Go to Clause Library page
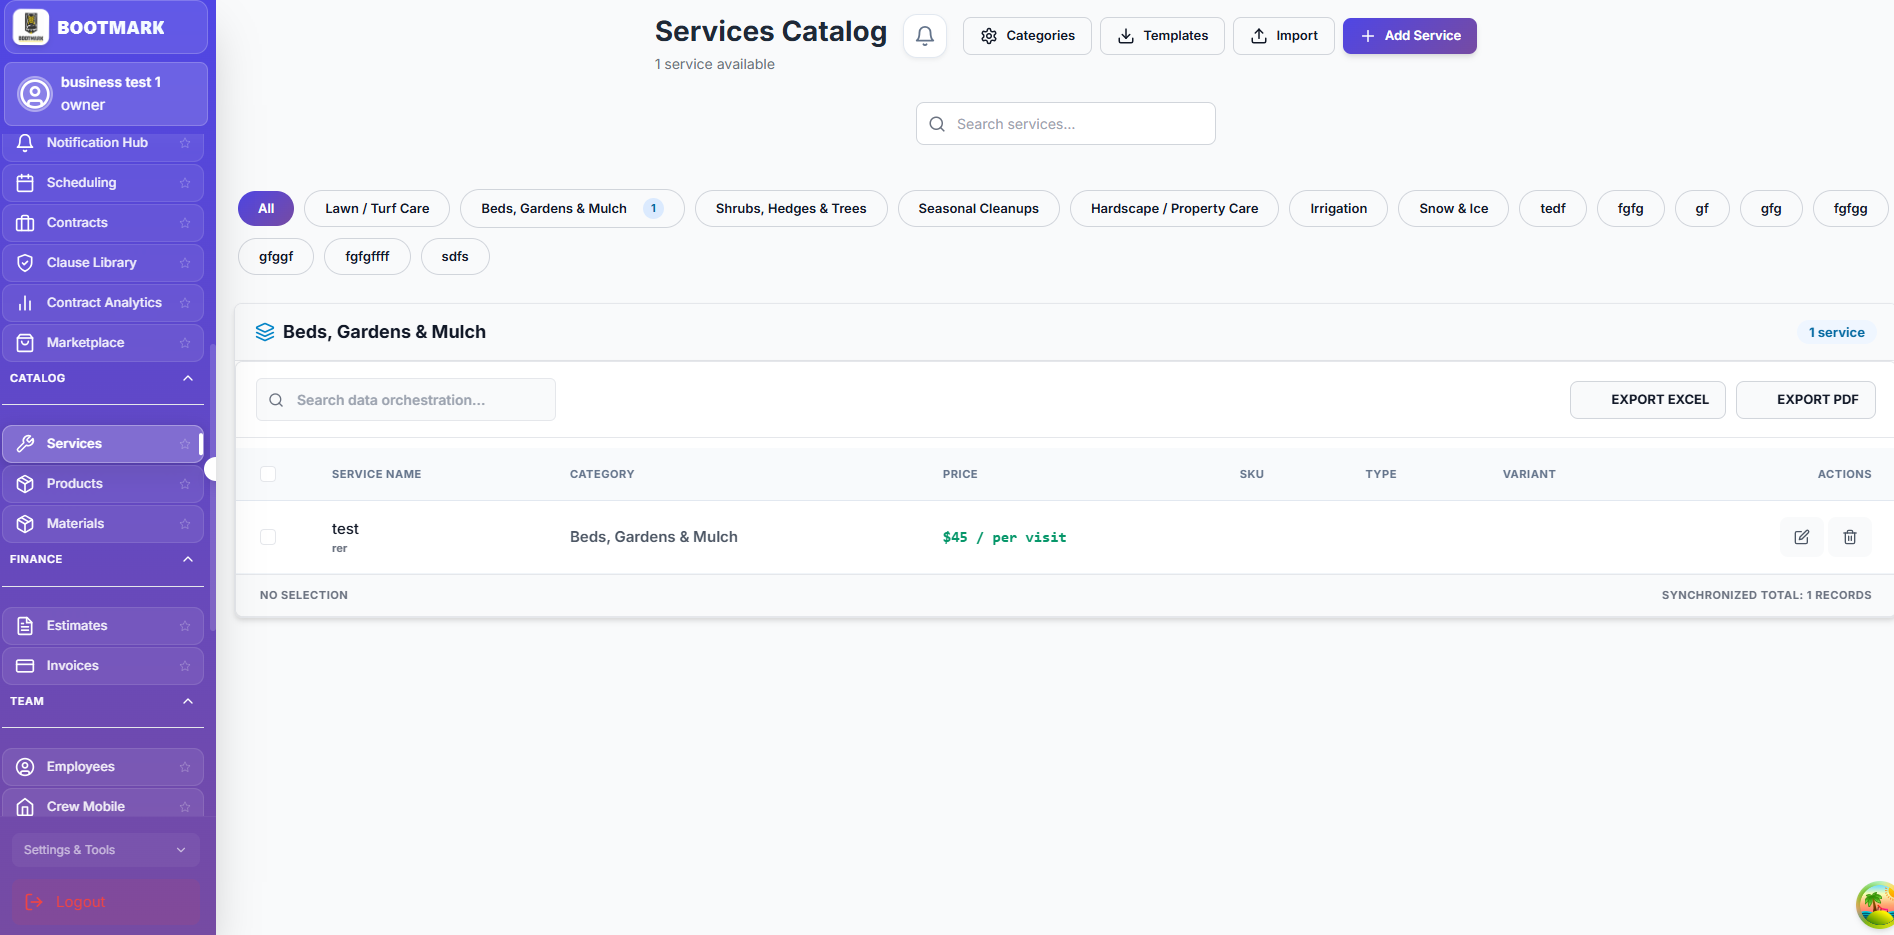The width and height of the screenshot is (1894, 935). click(x=103, y=263)
